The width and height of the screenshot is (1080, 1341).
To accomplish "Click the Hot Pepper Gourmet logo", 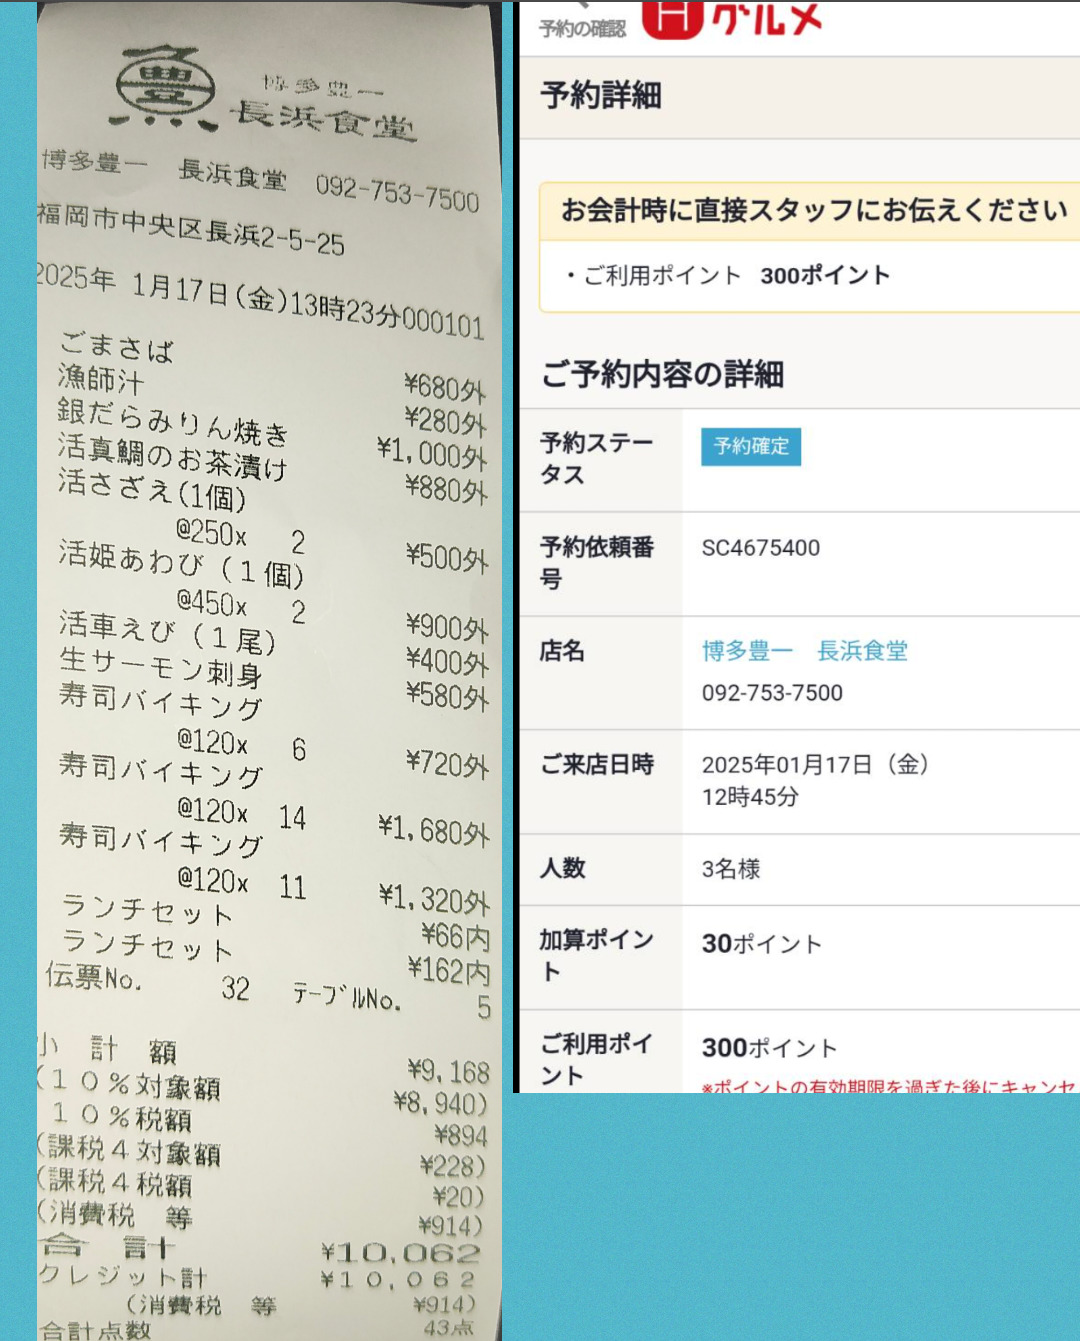I will coord(732,20).
